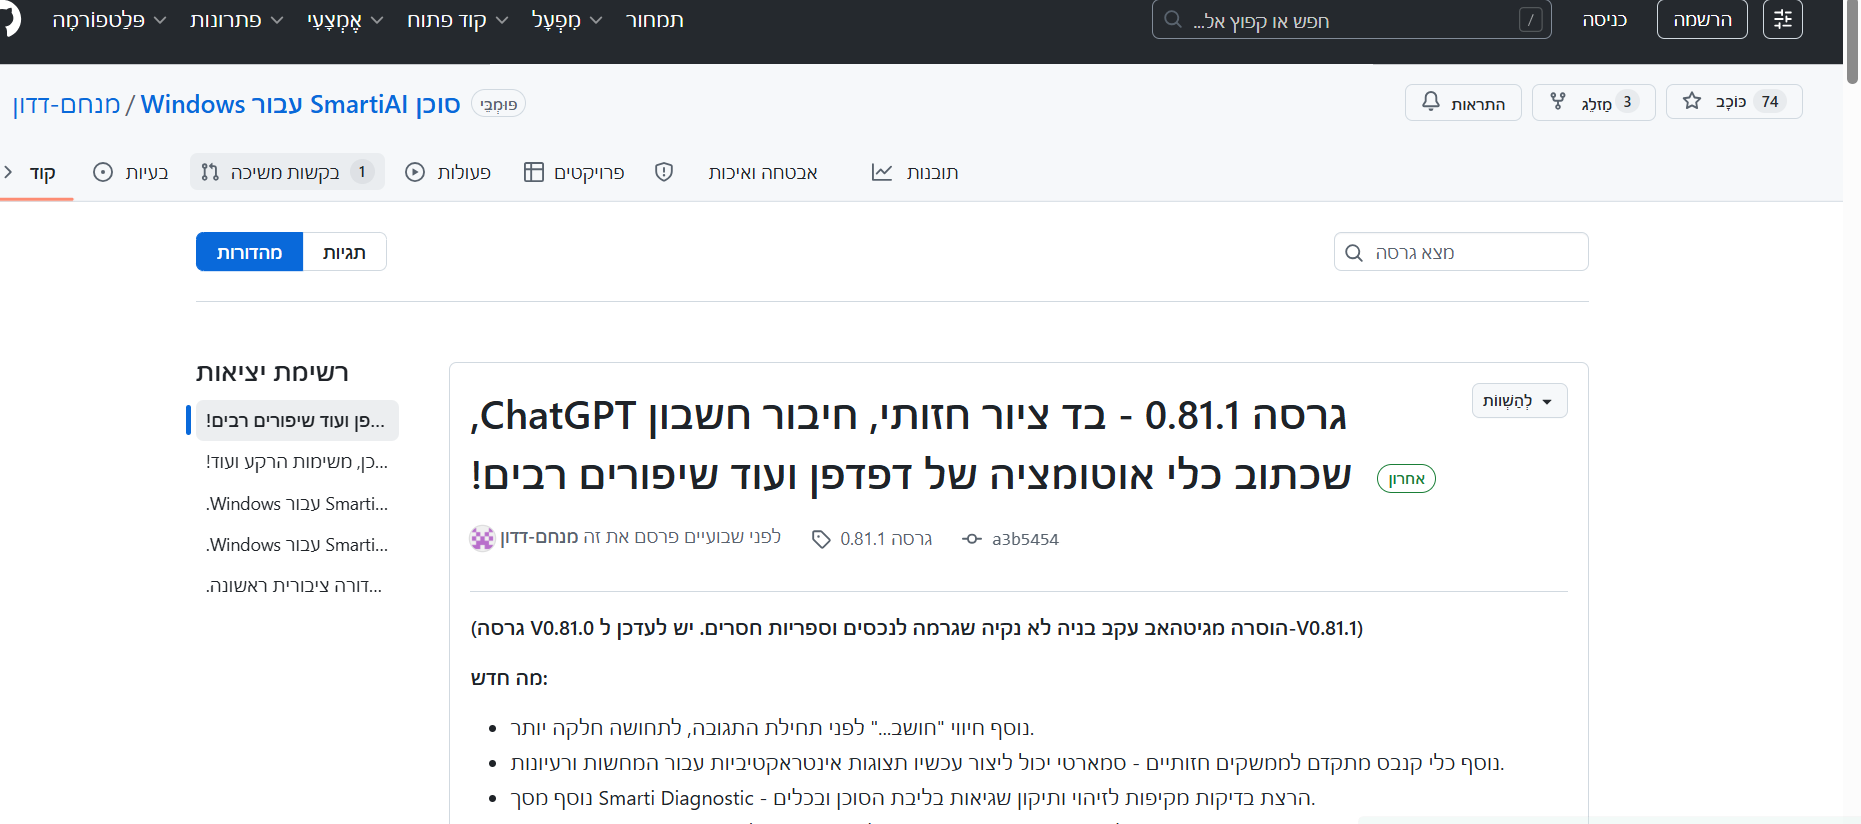Open the בקשות משיכה pull requests tab
Image resolution: width=1861 pixels, height=824 pixels.
[x=287, y=172]
